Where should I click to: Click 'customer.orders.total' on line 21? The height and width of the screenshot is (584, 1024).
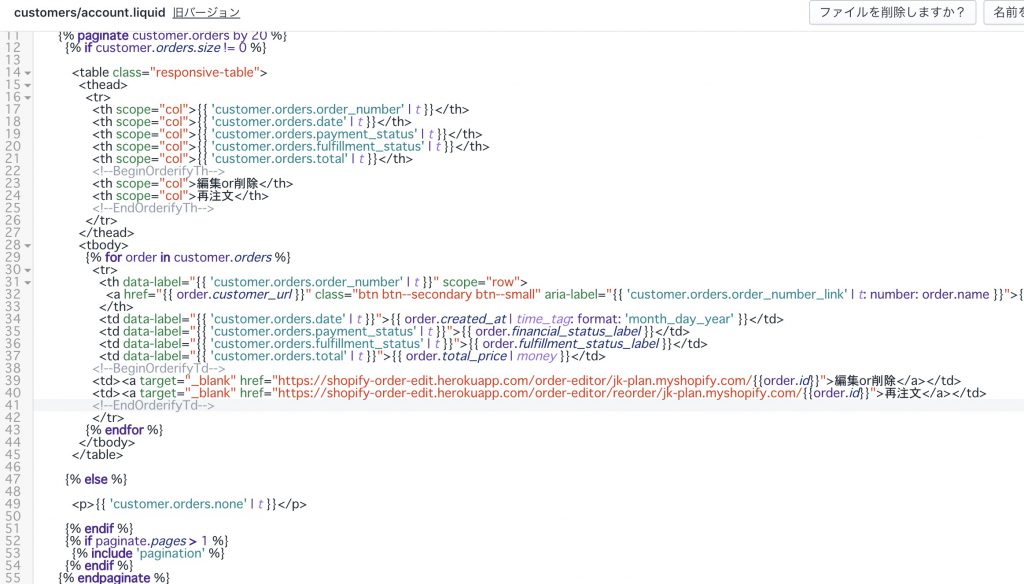(280, 159)
